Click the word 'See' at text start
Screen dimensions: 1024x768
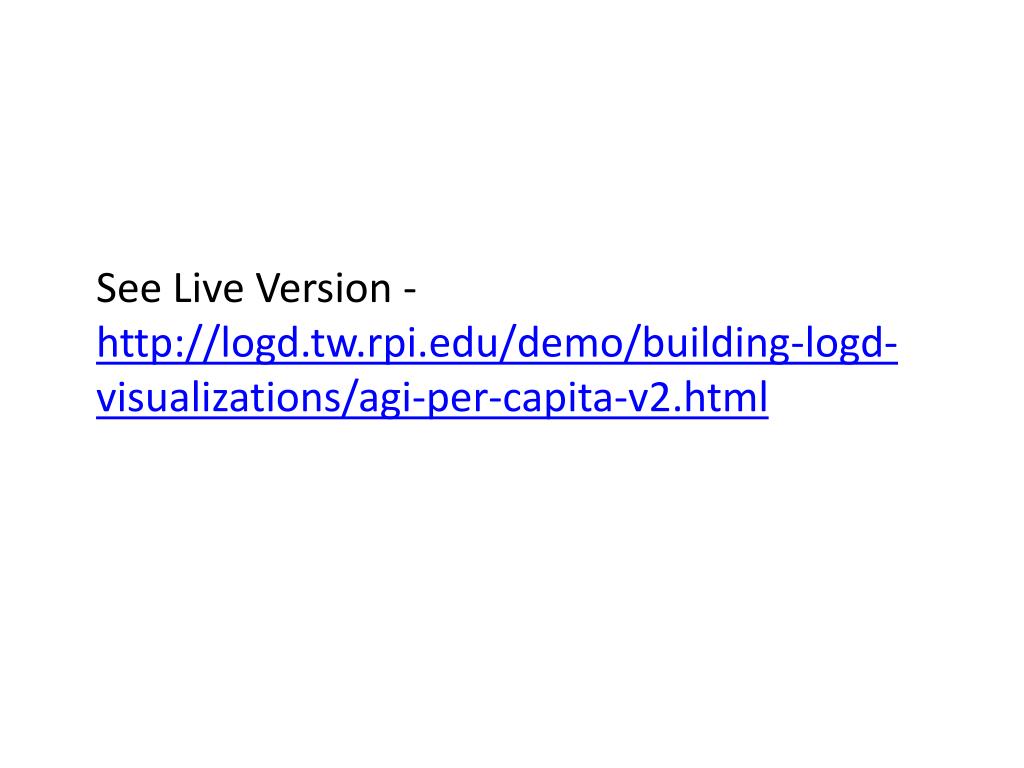tap(129, 288)
